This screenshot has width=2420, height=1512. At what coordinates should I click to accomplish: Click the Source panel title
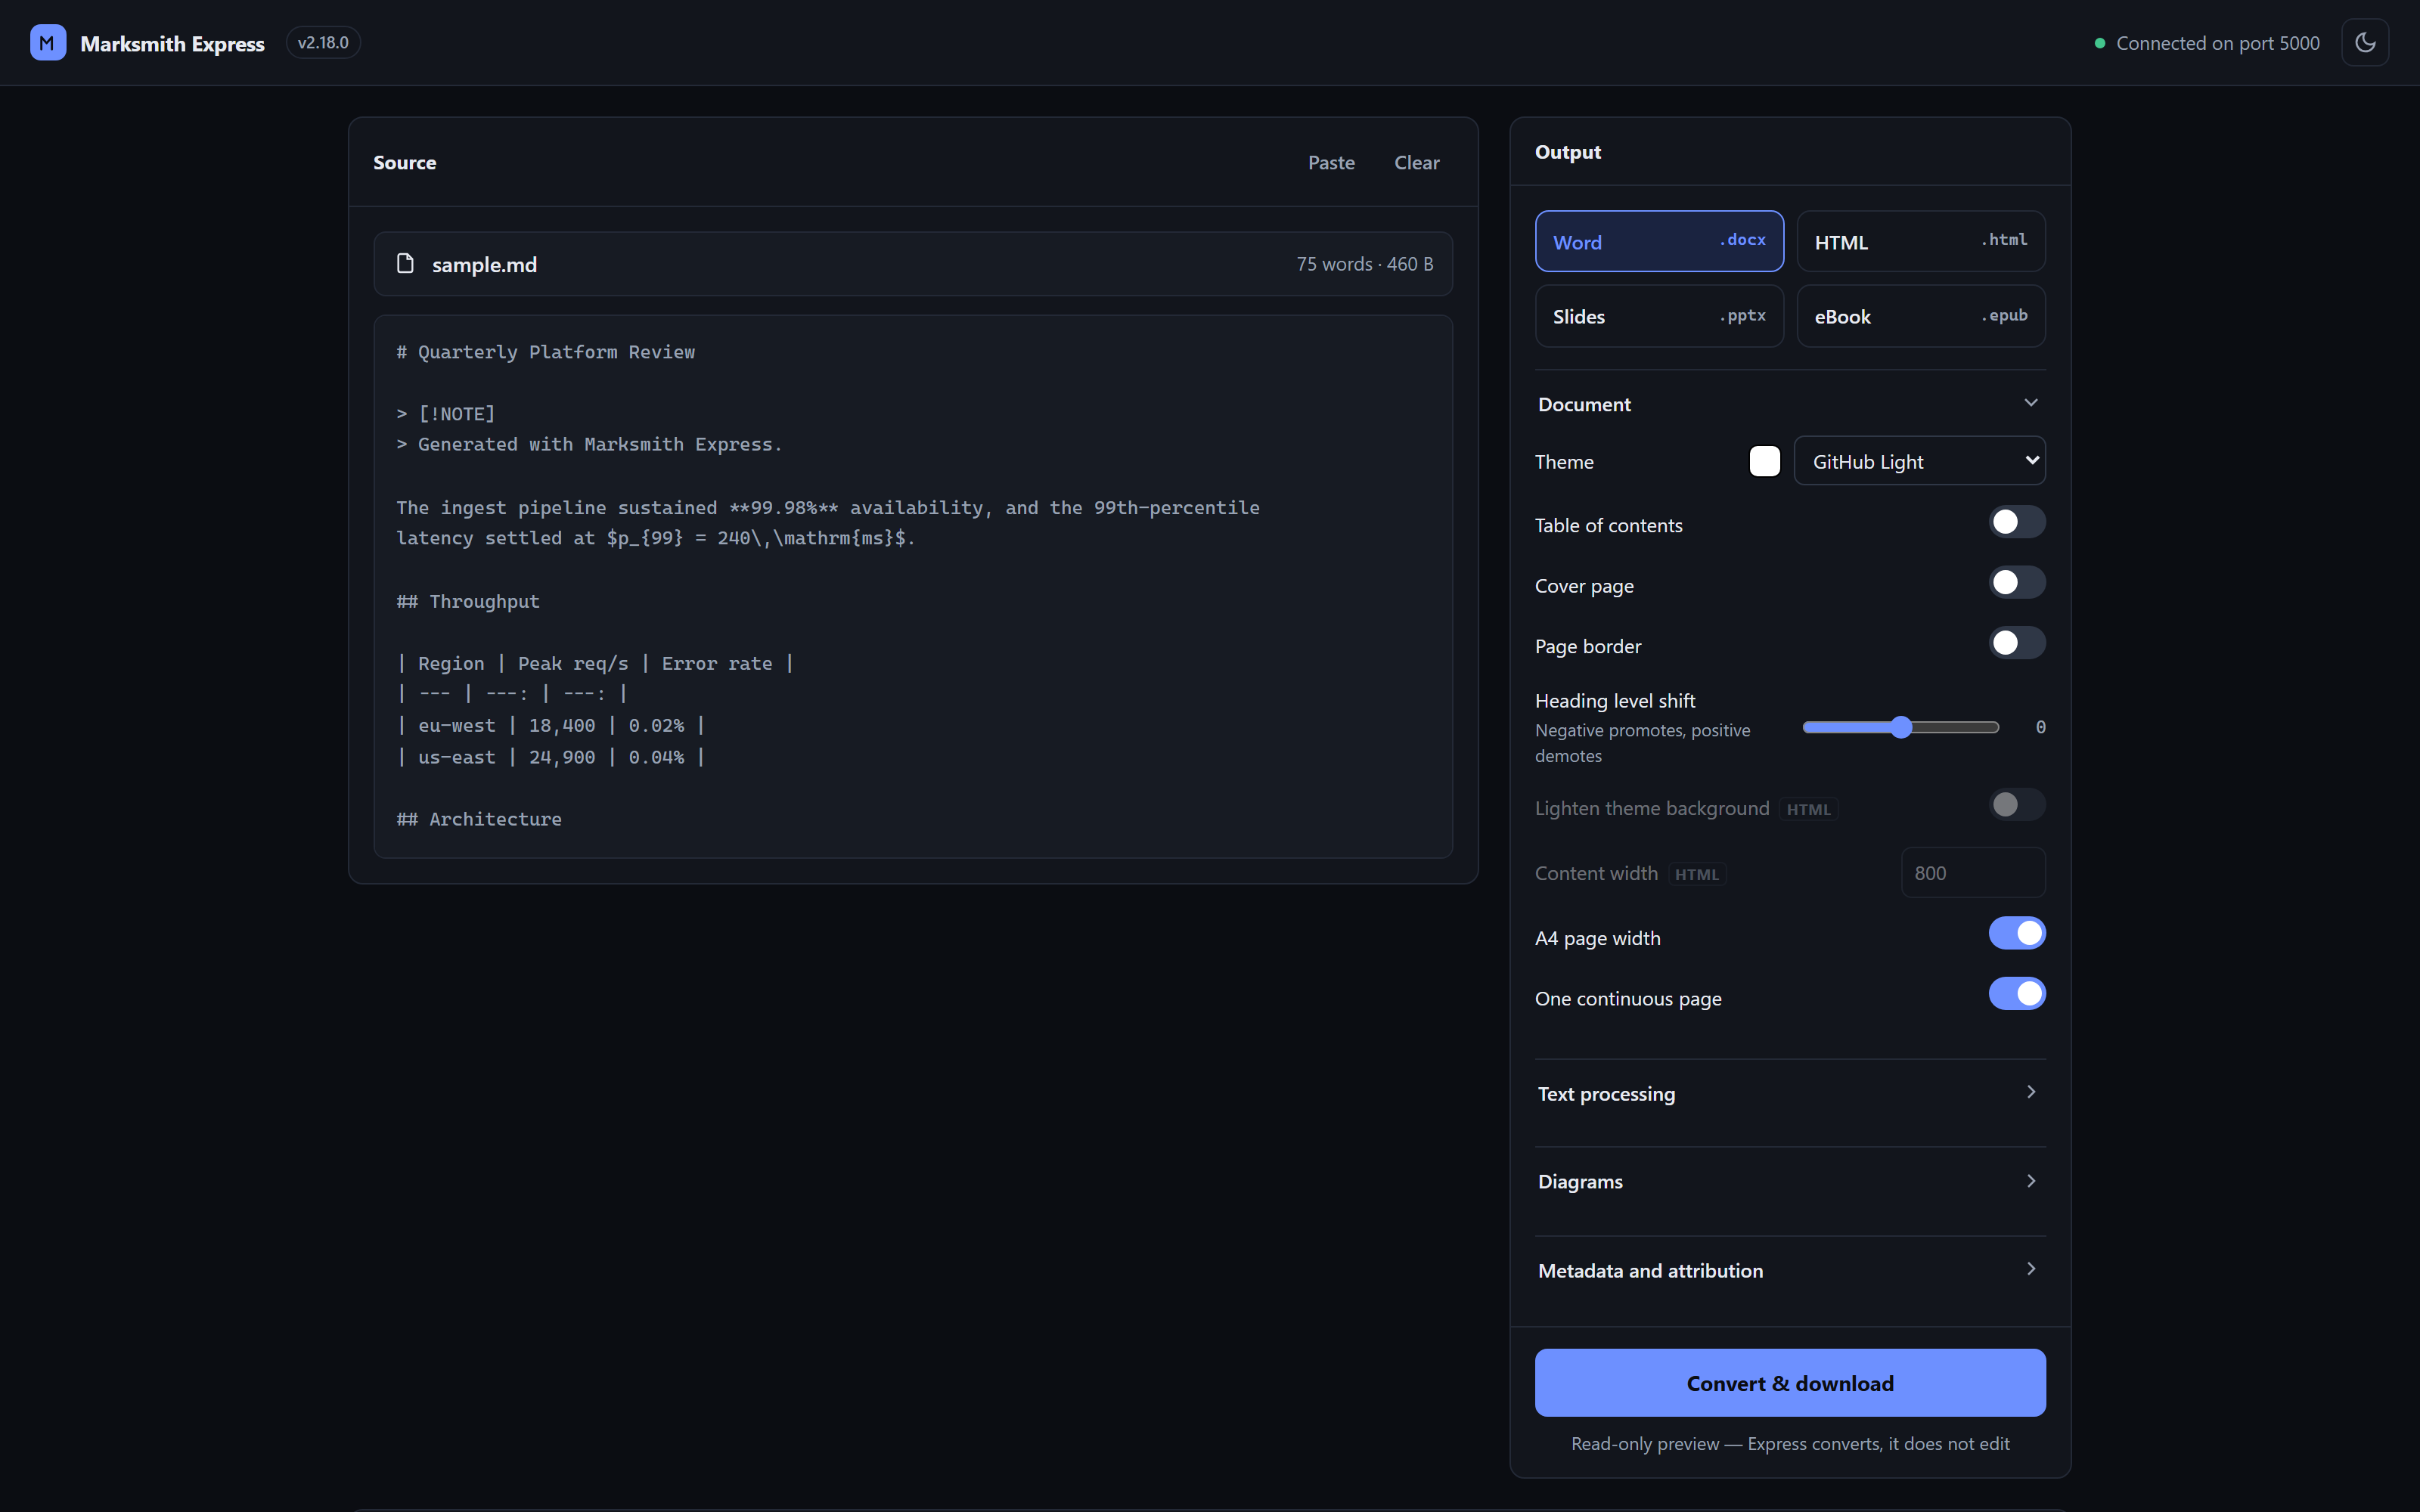tap(404, 162)
